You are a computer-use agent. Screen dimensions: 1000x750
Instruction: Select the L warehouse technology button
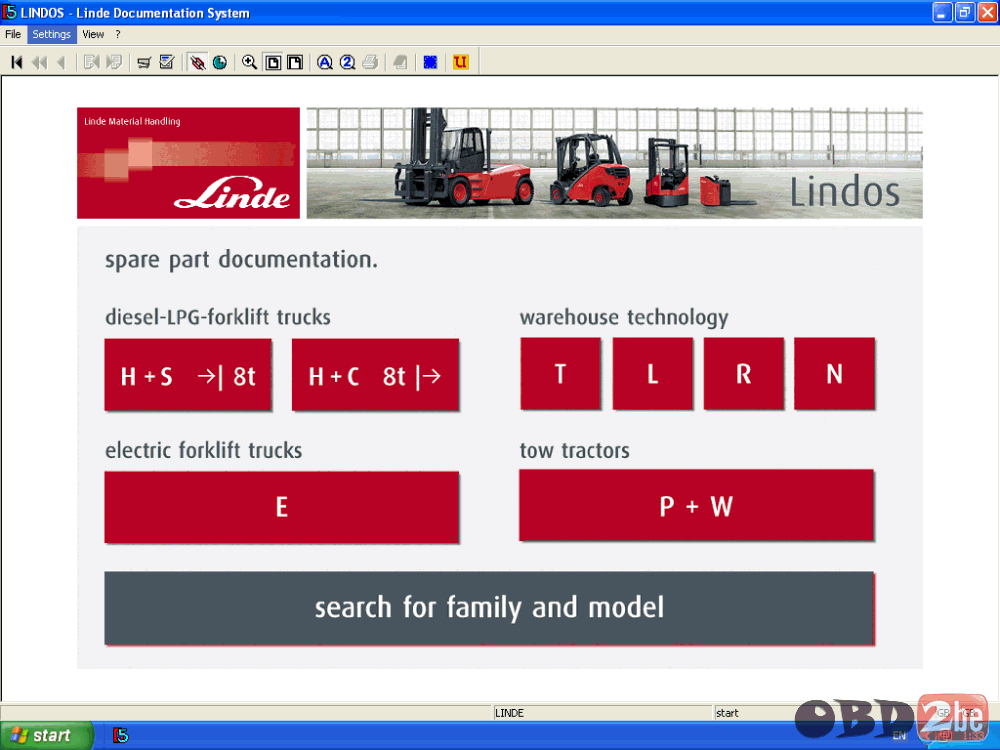click(652, 374)
